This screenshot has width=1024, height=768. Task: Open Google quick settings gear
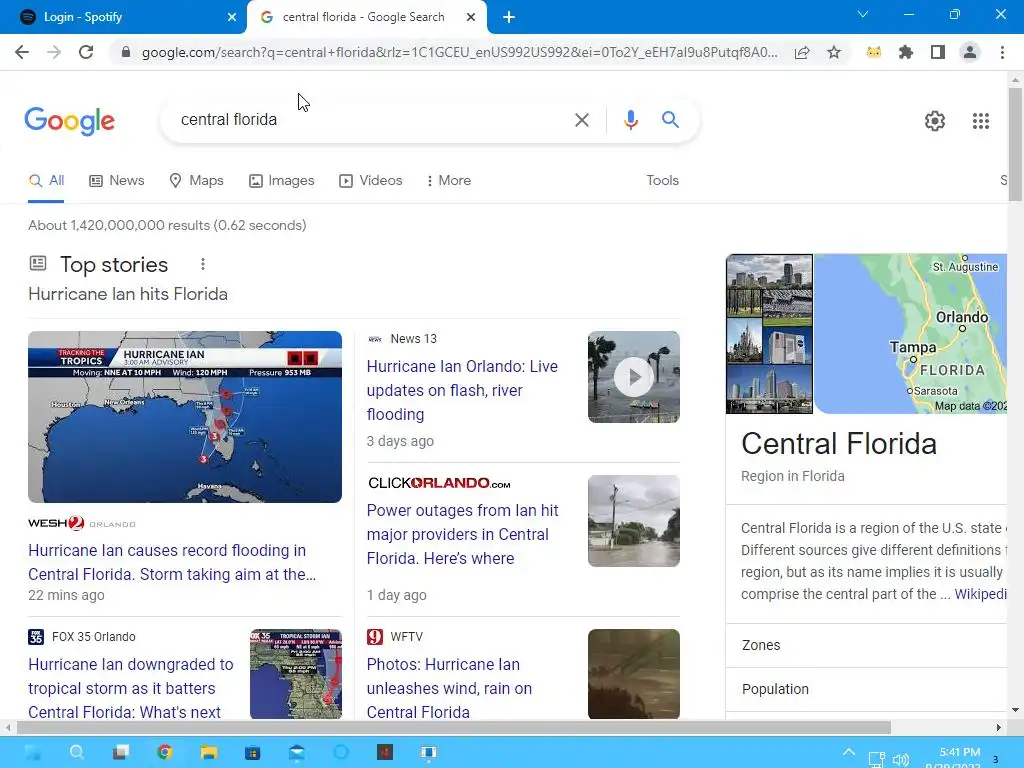[x=935, y=121]
